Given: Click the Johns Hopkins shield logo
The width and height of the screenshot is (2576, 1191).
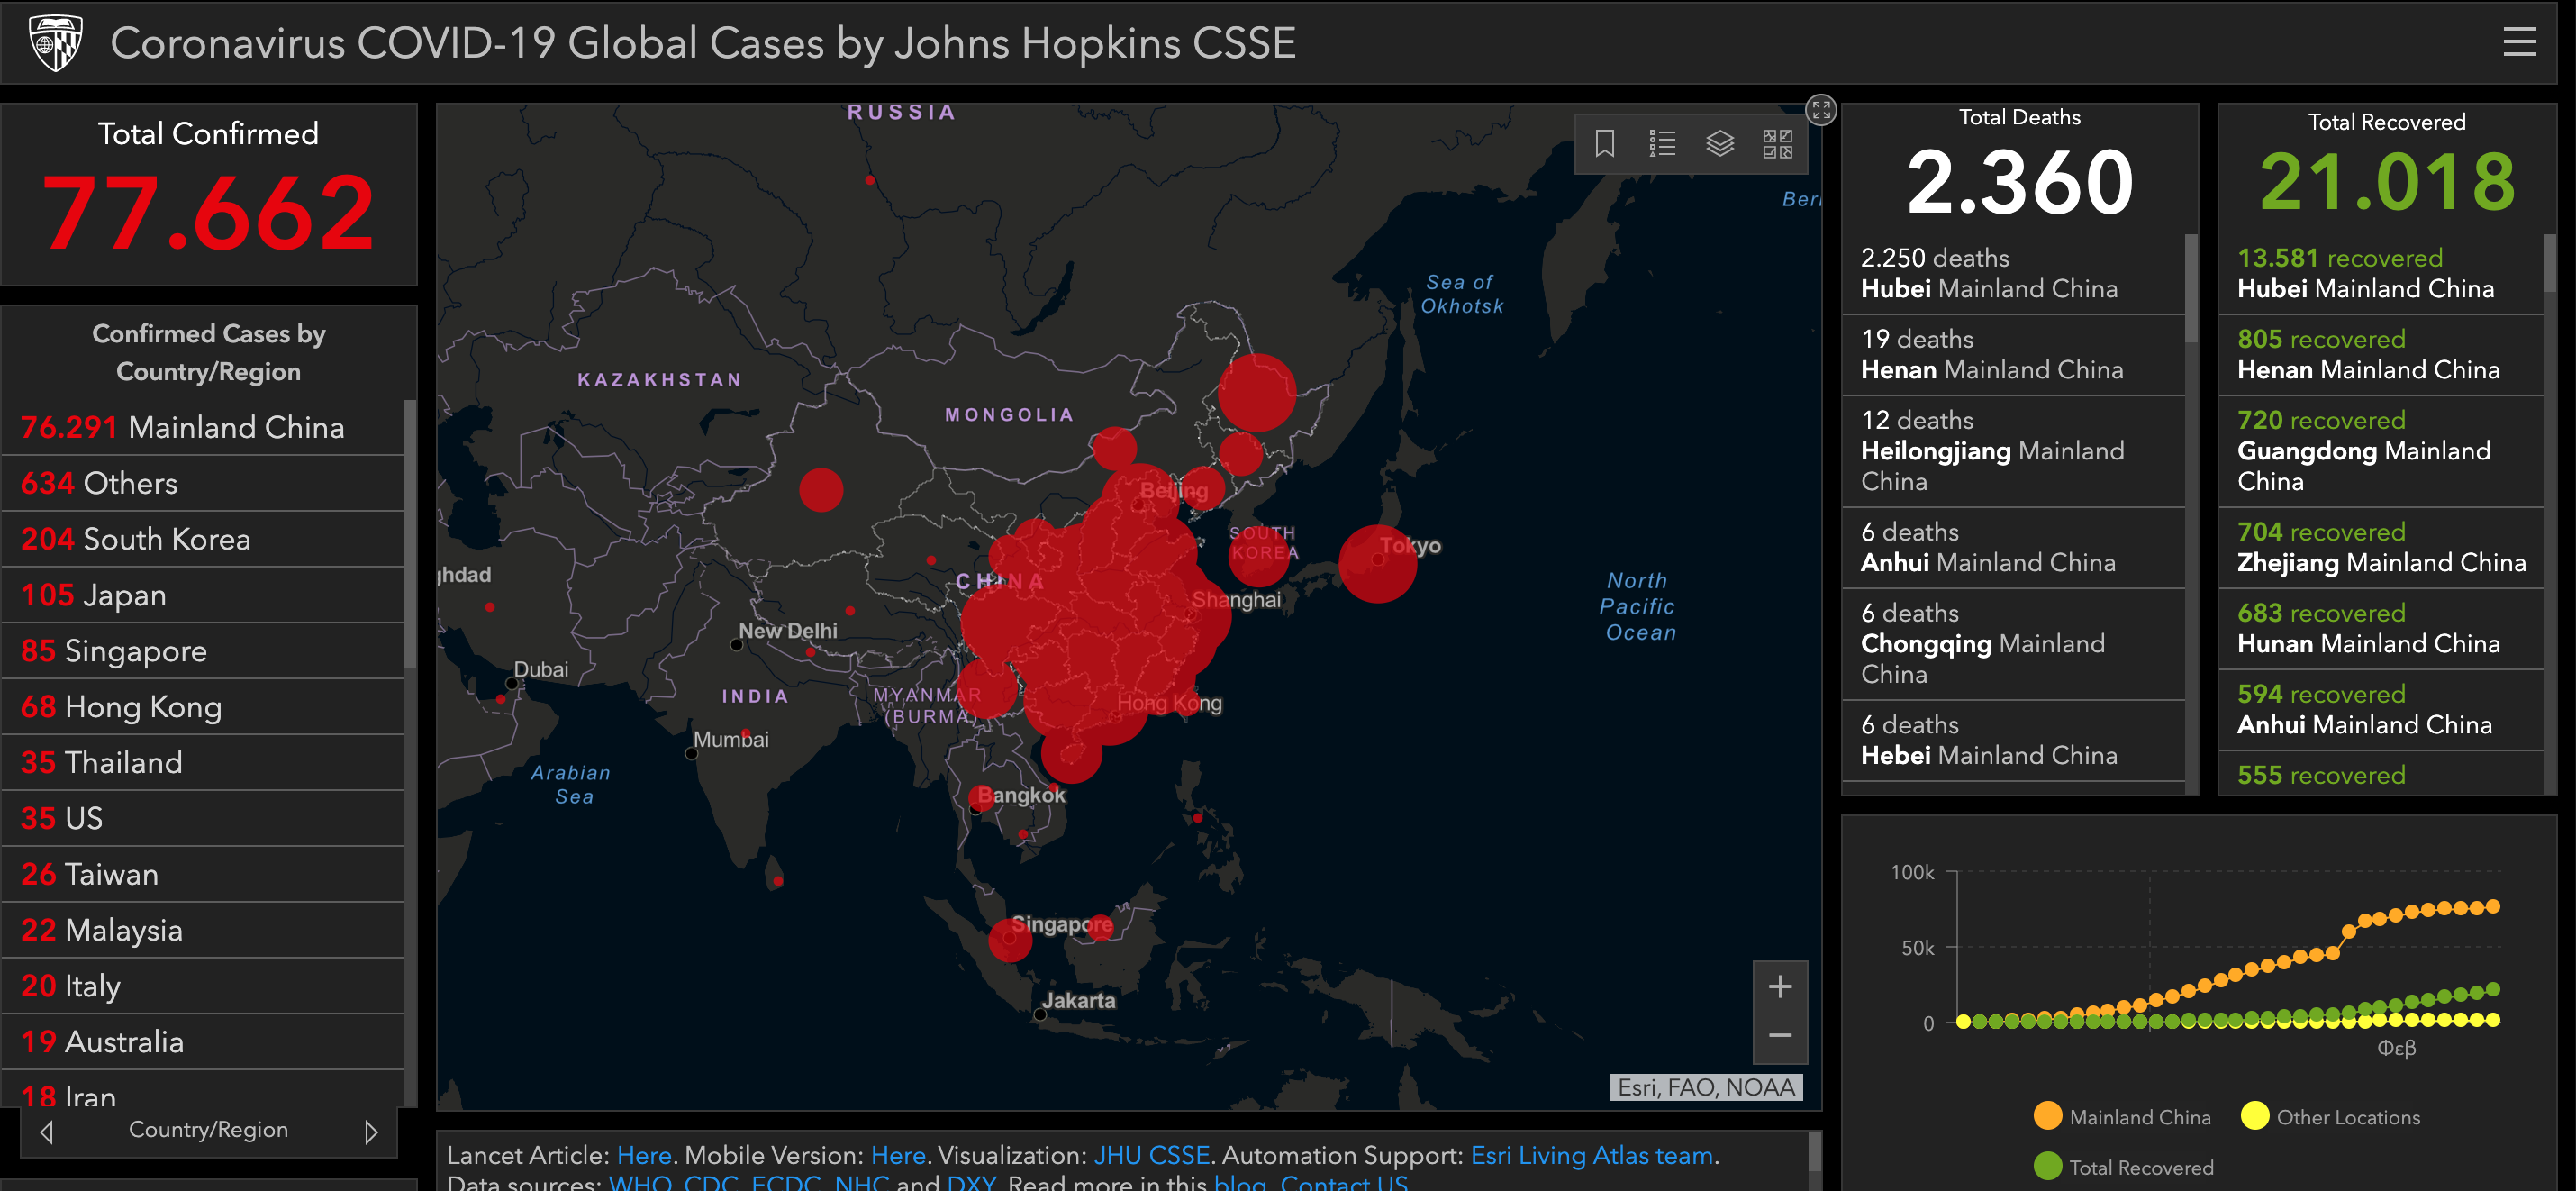Looking at the screenshot, I should point(55,42).
